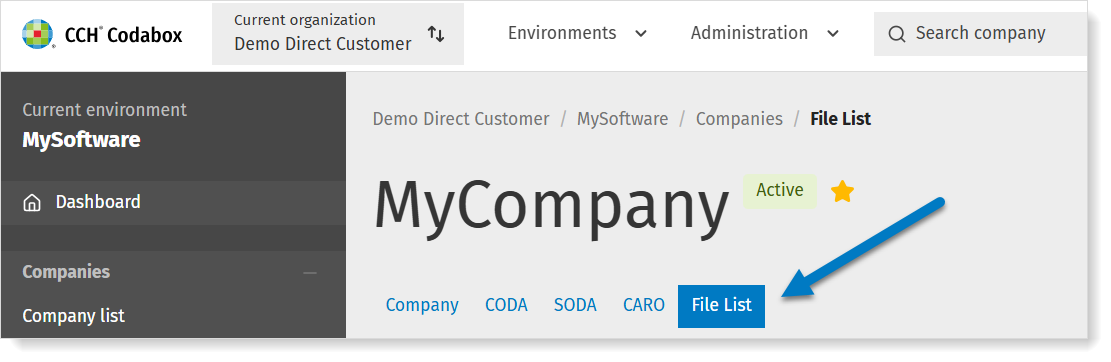Toggle the favorite star for MyCompany
This screenshot has width=1111, height=362.
point(842,191)
